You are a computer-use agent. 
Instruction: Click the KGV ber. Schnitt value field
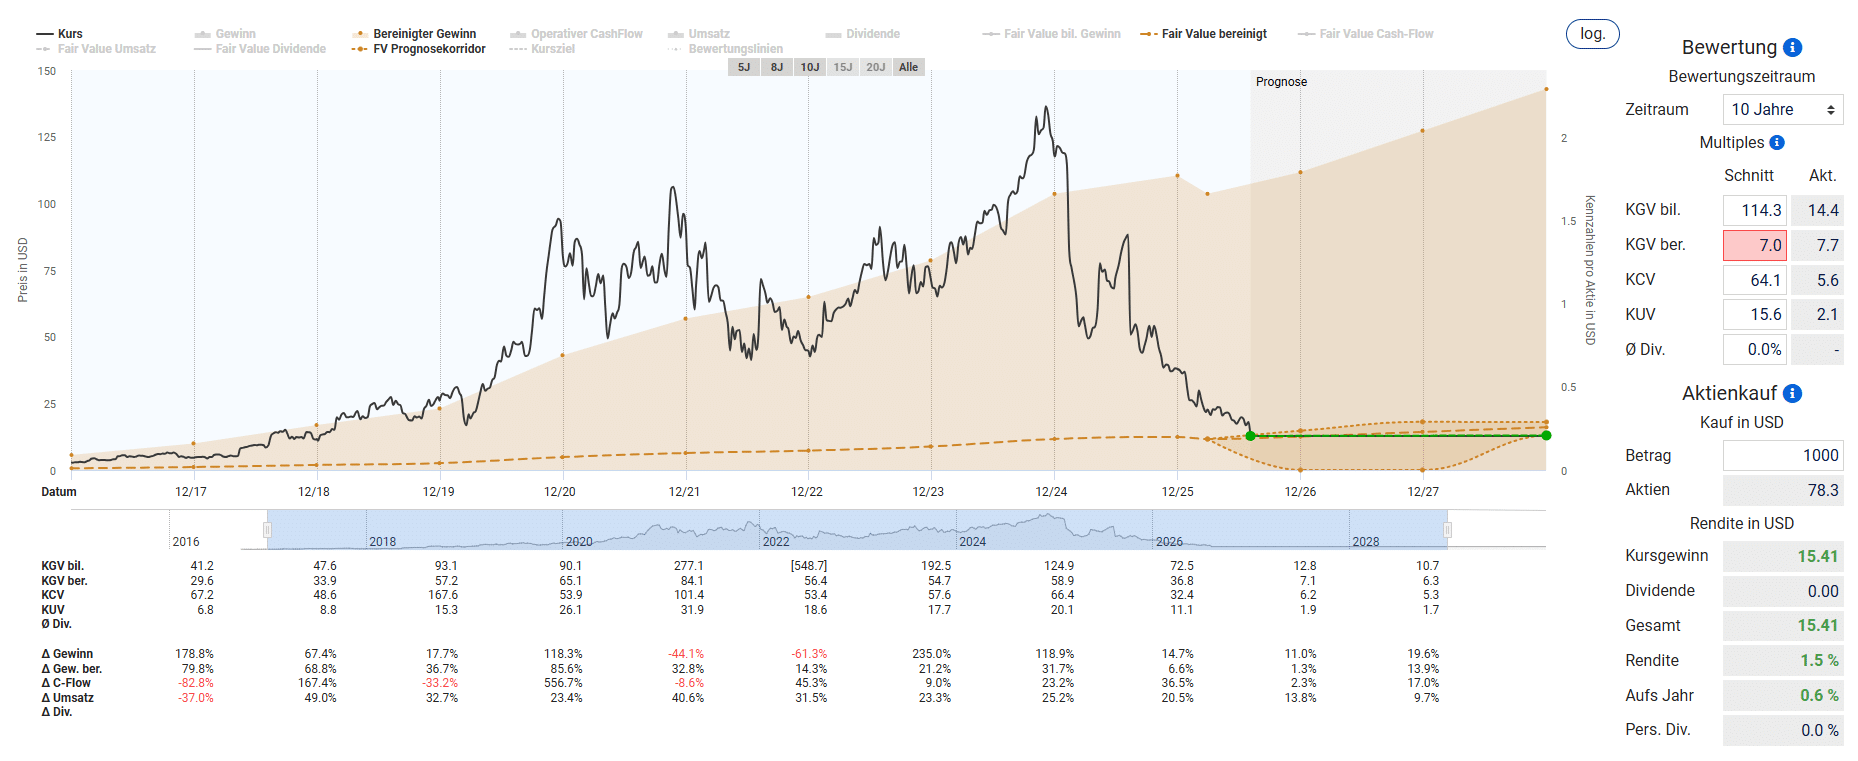coord(1755,245)
